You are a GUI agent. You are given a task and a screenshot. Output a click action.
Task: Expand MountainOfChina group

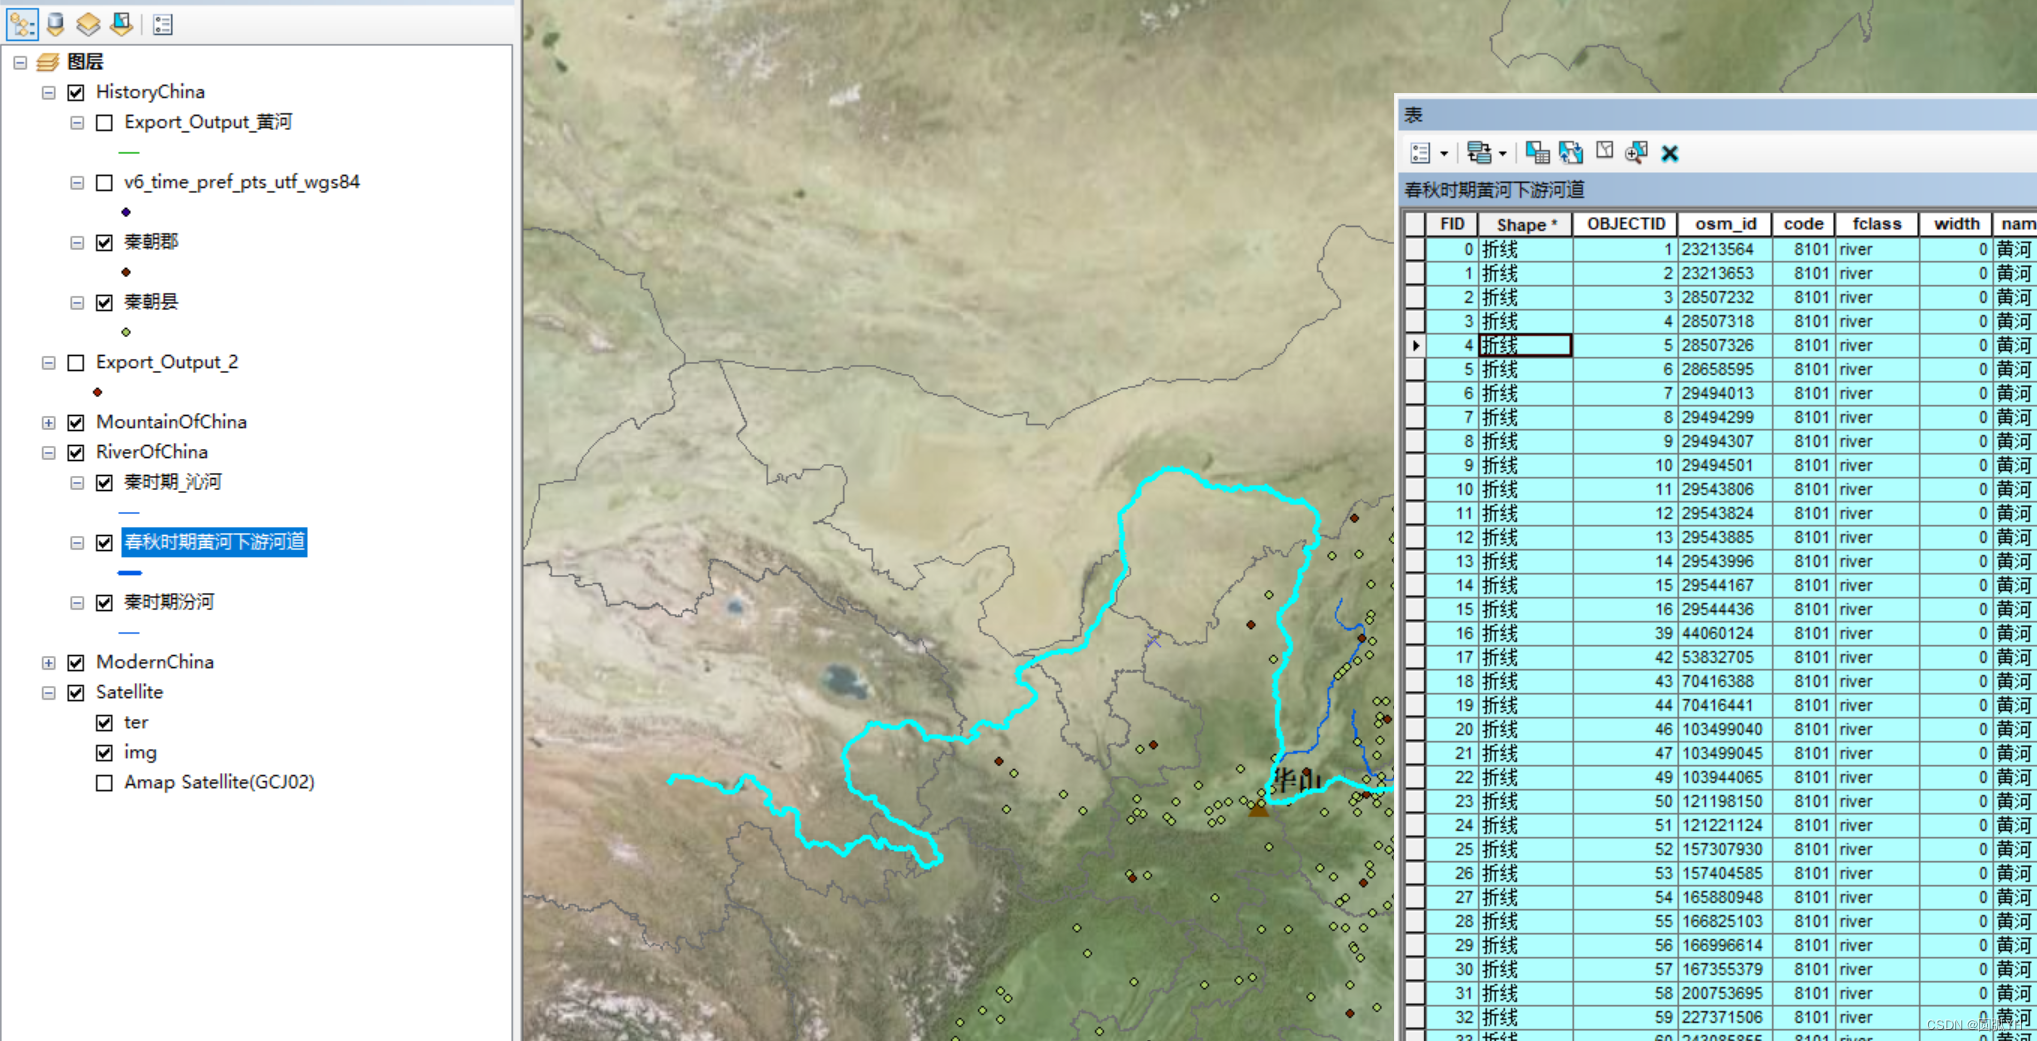click(48, 423)
